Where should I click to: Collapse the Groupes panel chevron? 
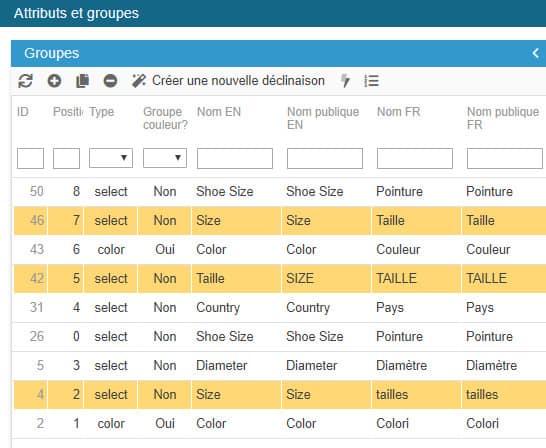[536, 53]
